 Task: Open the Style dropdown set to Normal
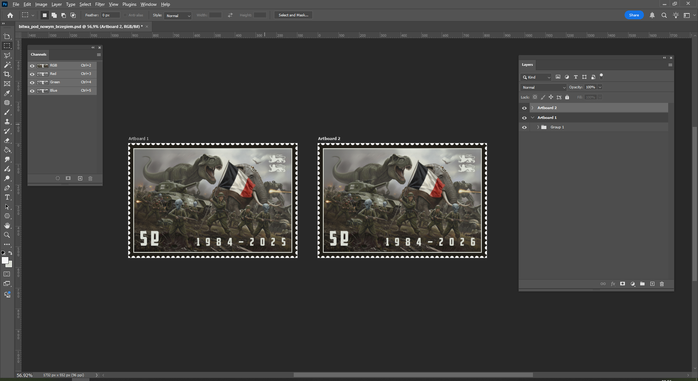[x=178, y=15]
